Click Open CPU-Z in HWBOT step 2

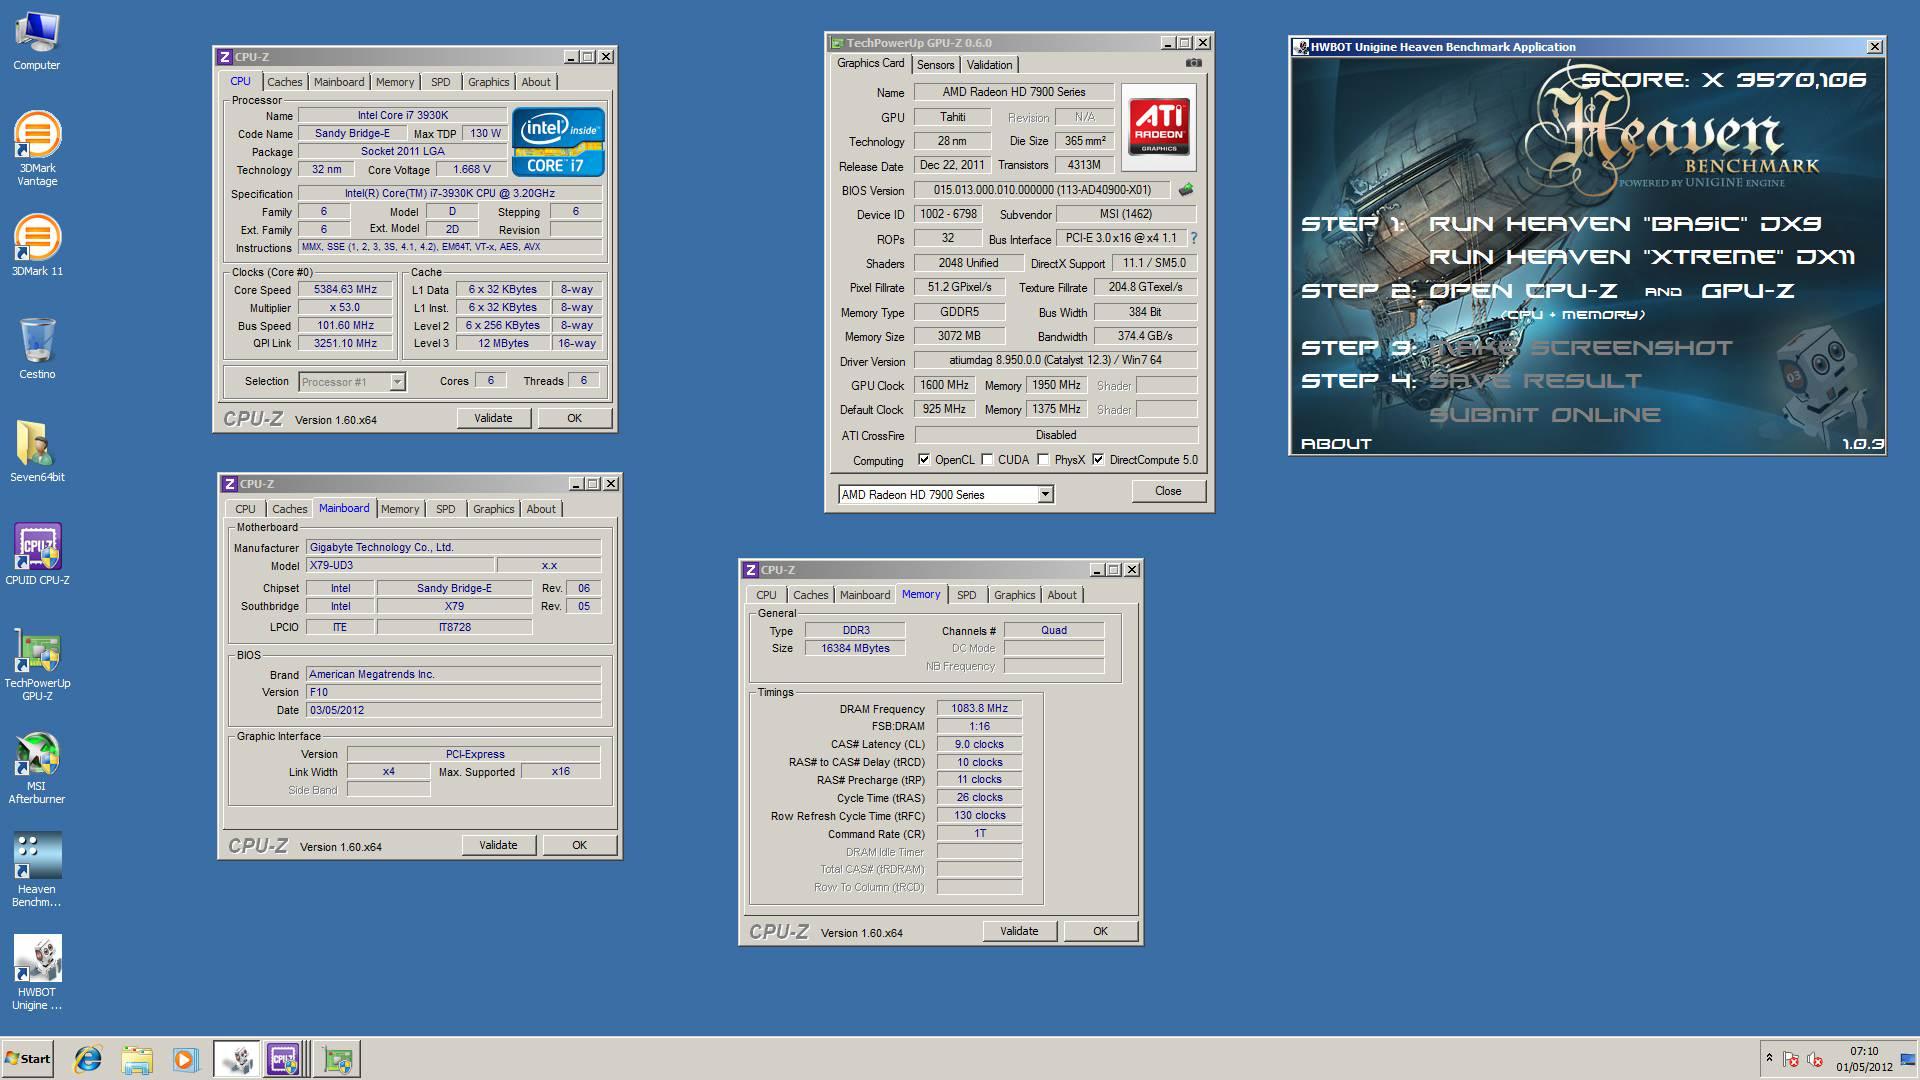(1523, 291)
